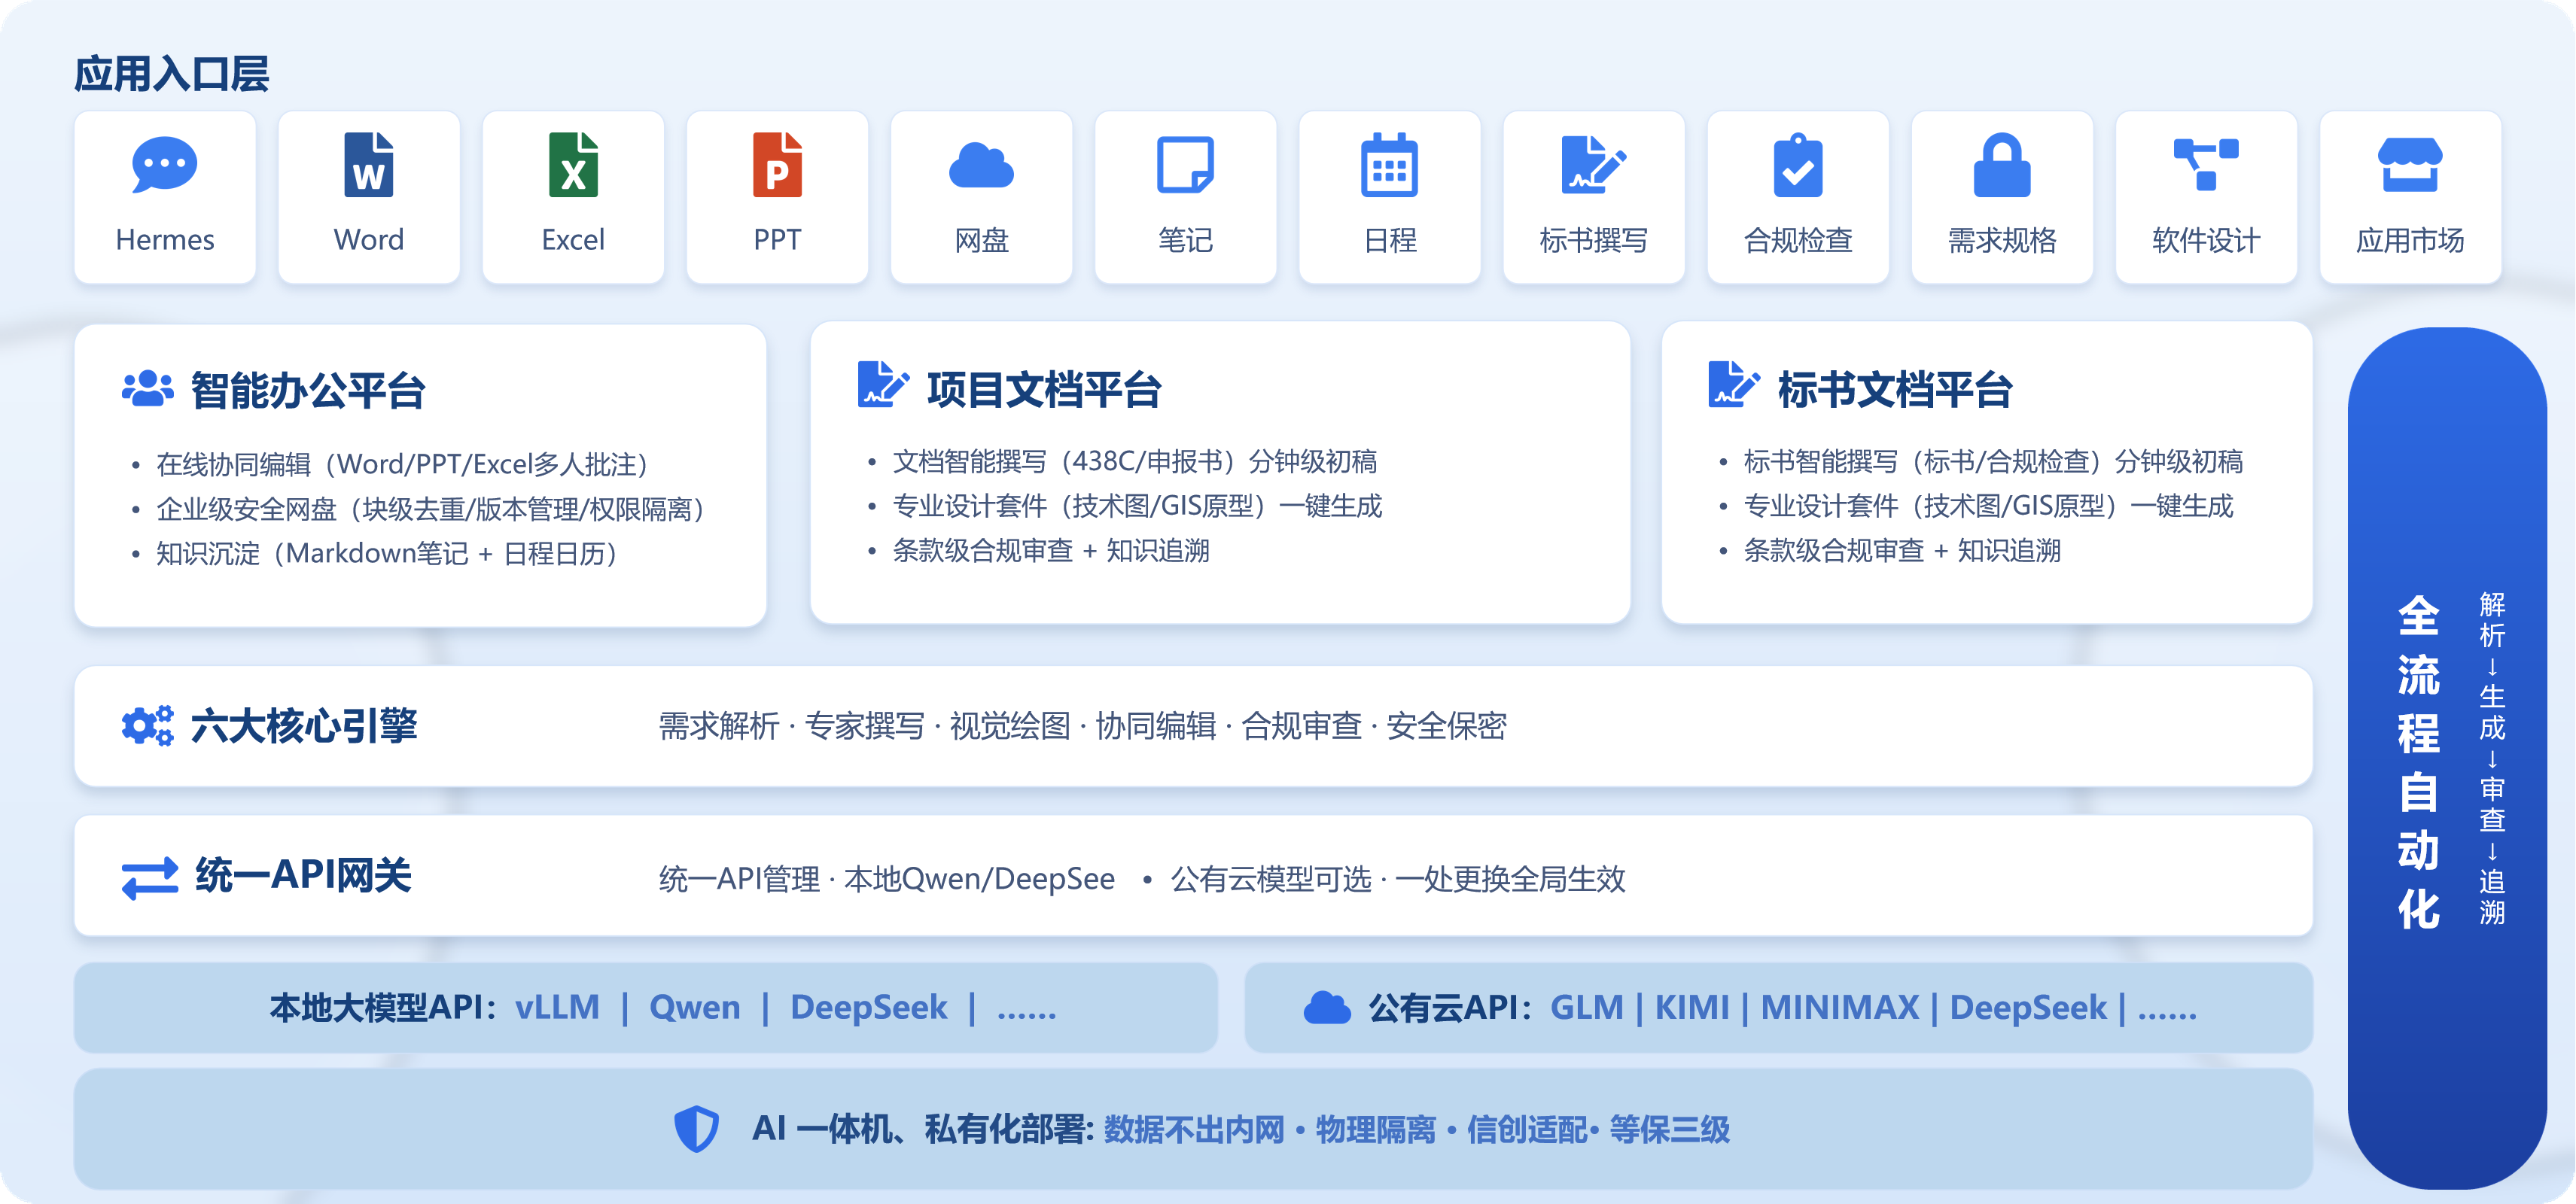Click Qwen in the 本地大模型API bar
This screenshot has width=2576, height=1204.
[695, 1007]
